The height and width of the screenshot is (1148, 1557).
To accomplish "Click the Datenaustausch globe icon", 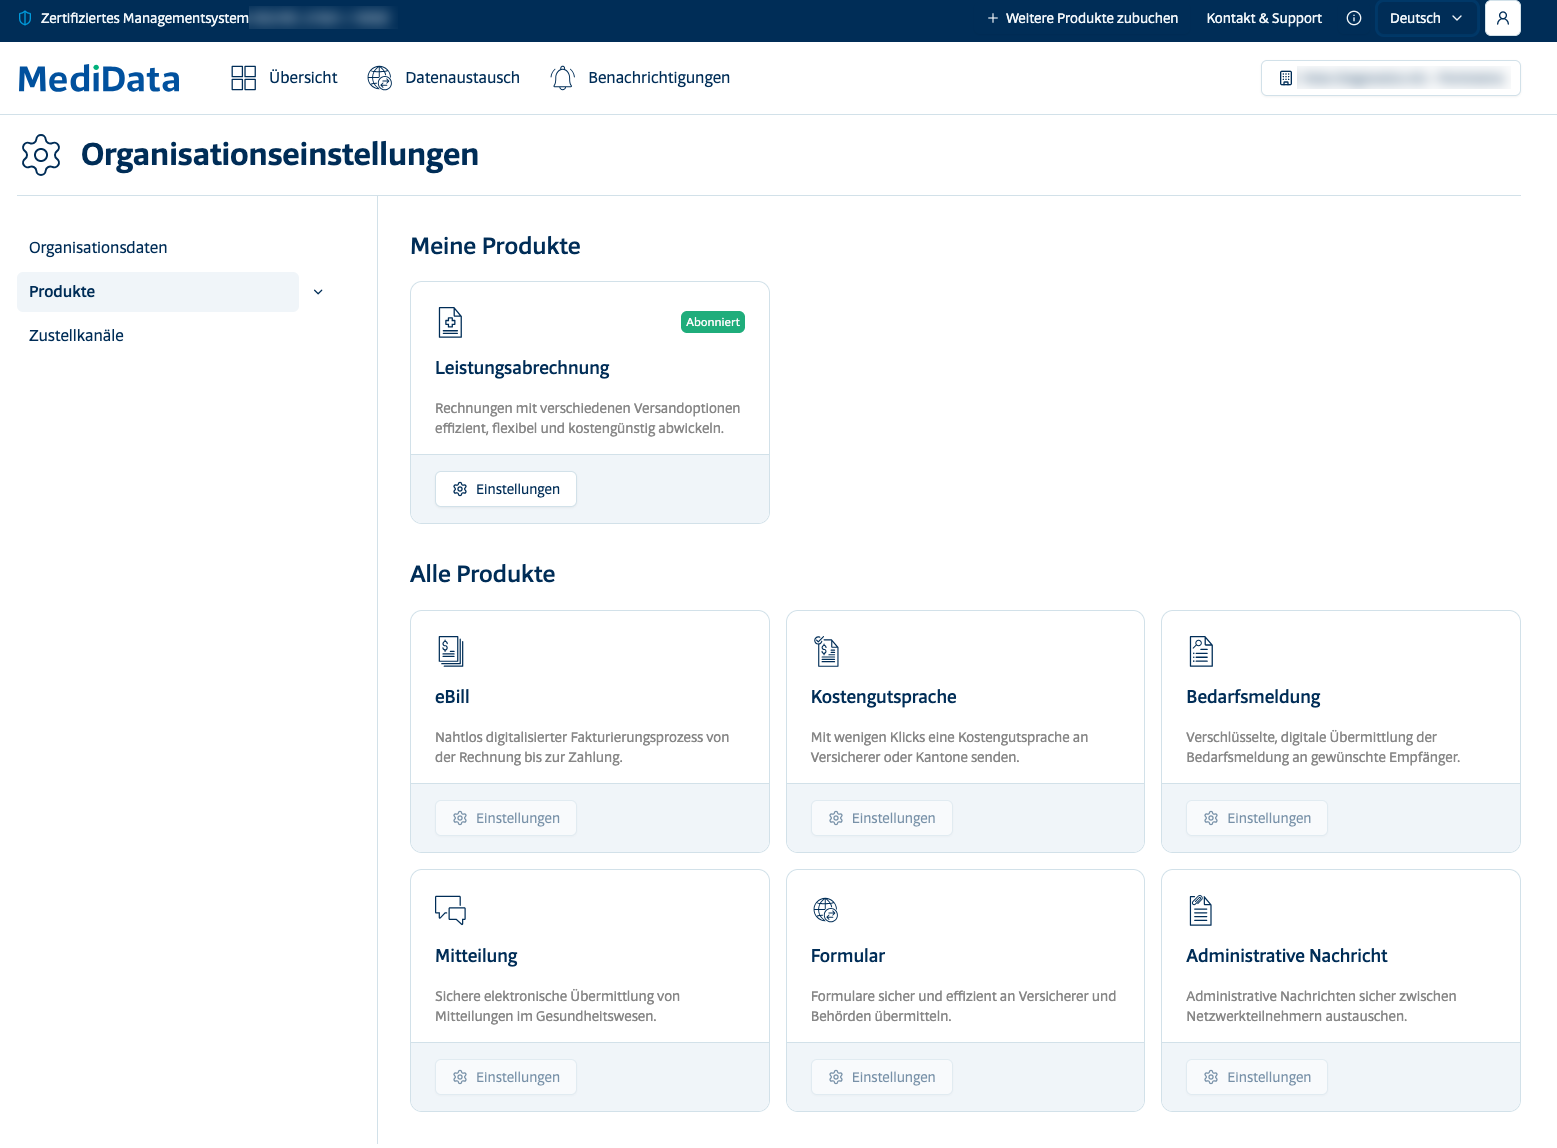I will (380, 78).
